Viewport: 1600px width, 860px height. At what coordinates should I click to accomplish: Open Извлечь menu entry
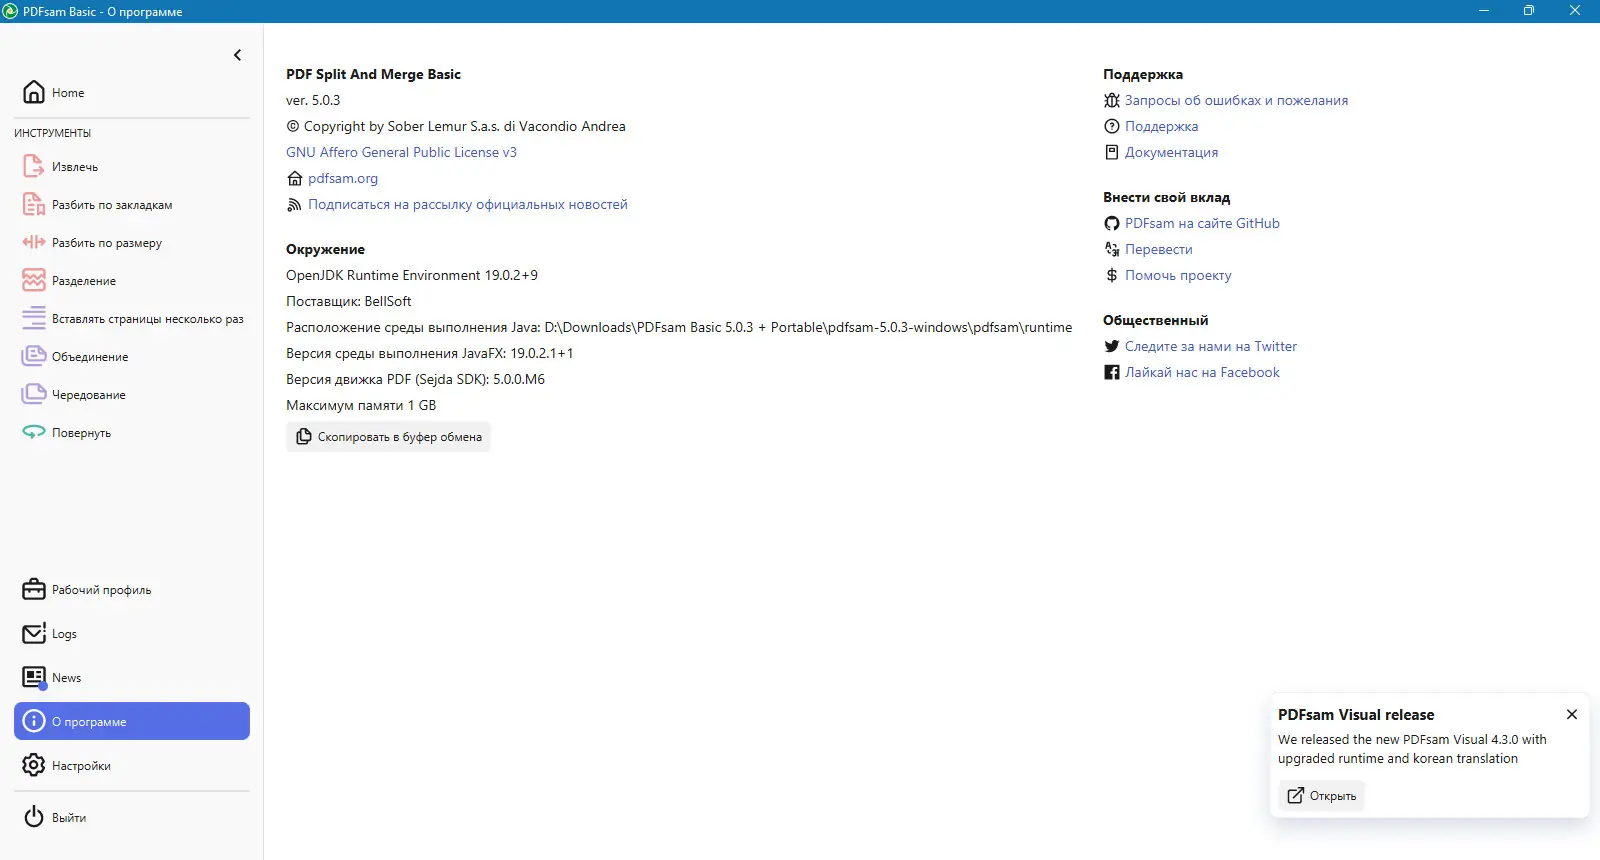point(75,167)
